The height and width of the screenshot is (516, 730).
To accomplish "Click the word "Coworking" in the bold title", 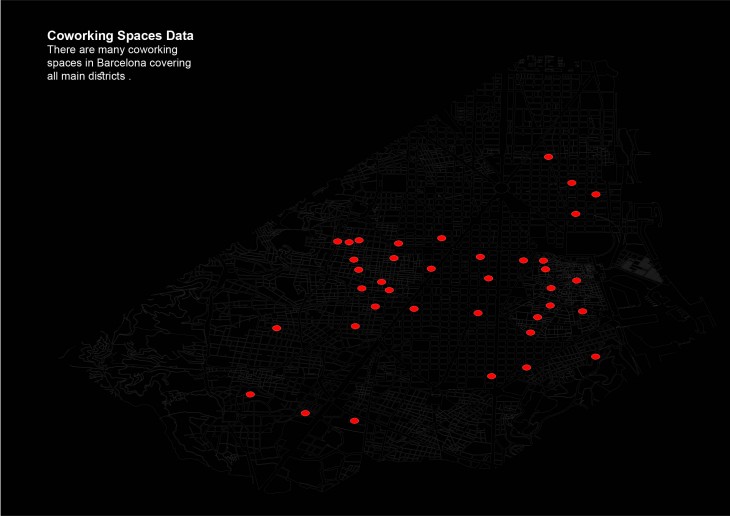I will click(80, 36).
